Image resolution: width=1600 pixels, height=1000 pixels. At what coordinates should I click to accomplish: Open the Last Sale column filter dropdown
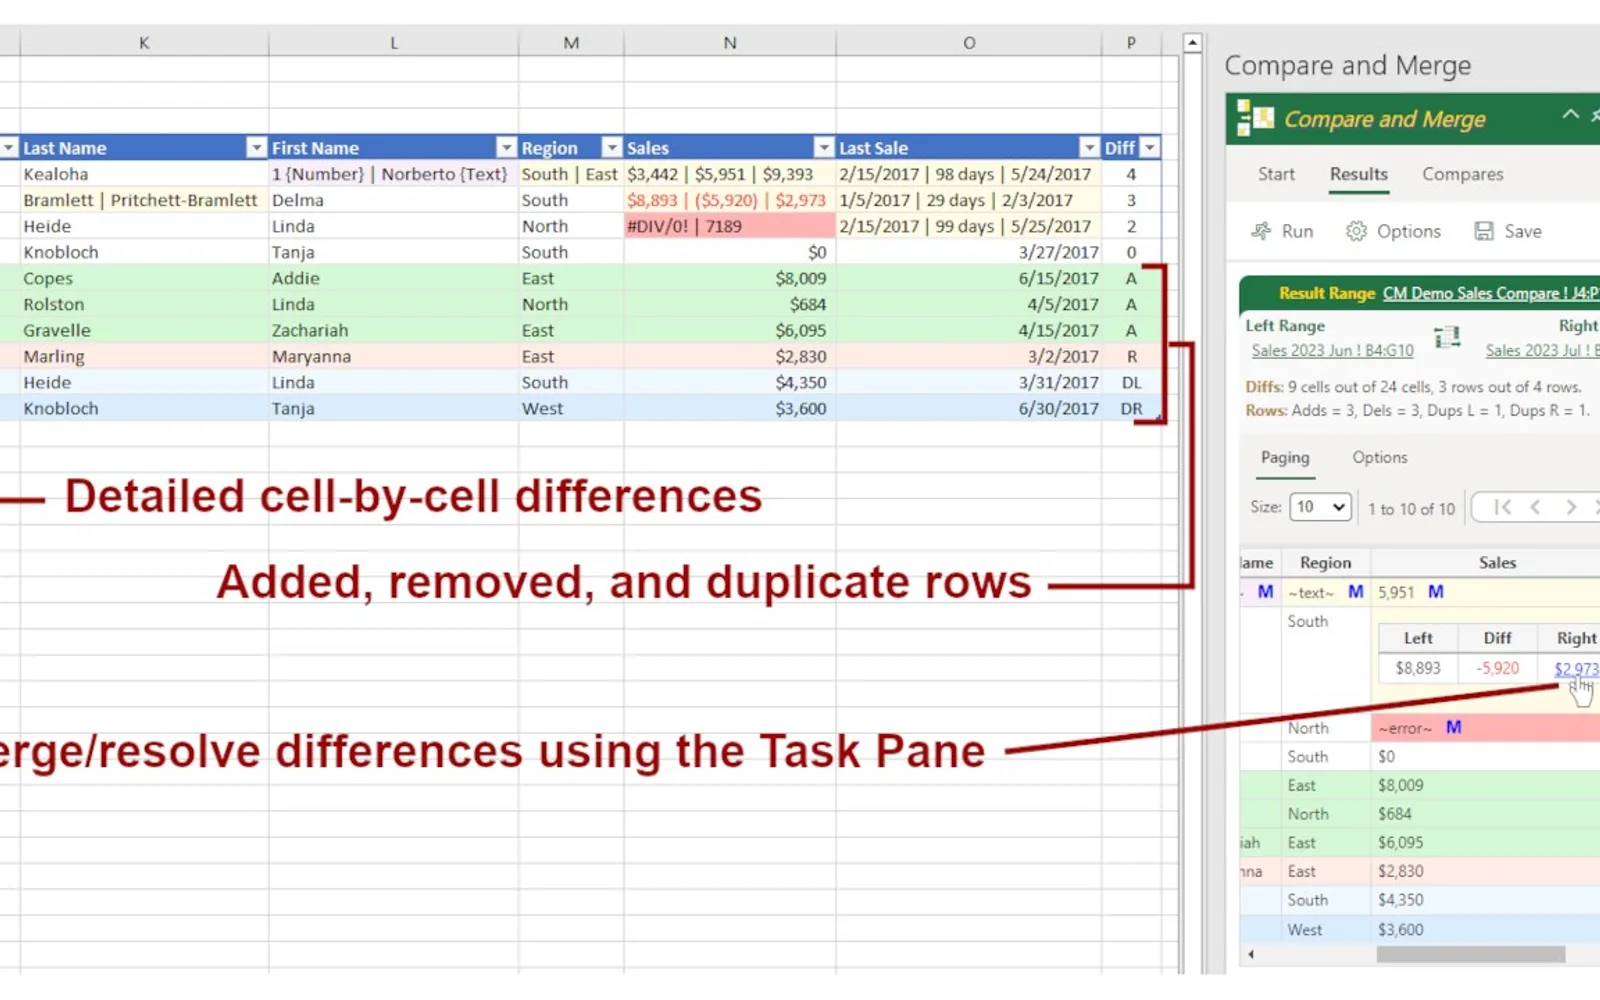[x=1089, y=148]
